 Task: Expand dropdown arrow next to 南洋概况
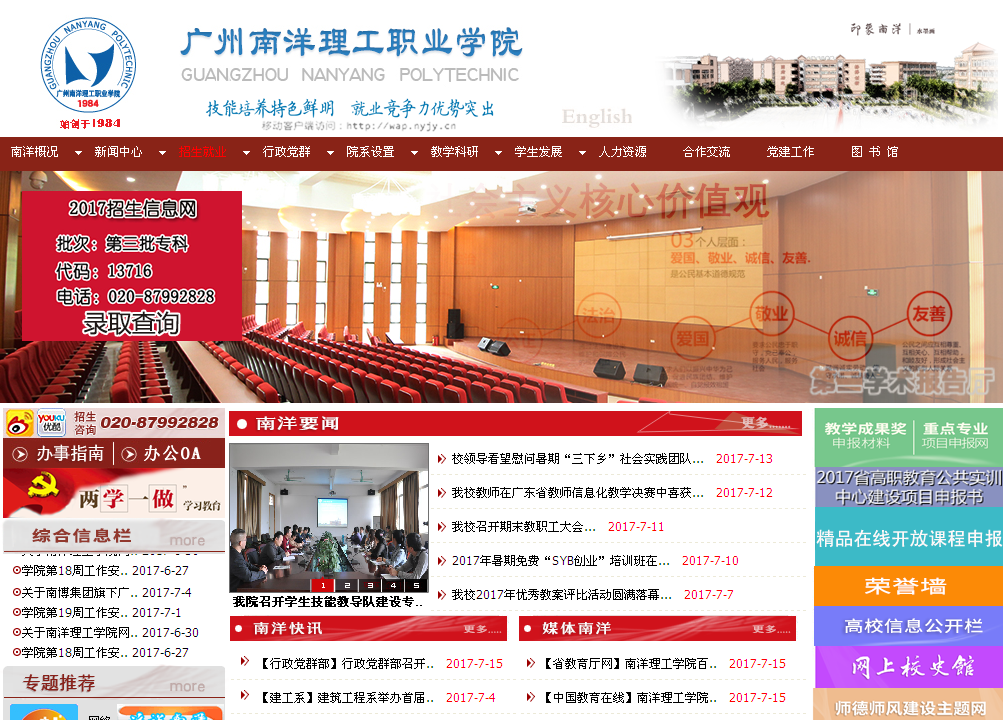point(78,153)
